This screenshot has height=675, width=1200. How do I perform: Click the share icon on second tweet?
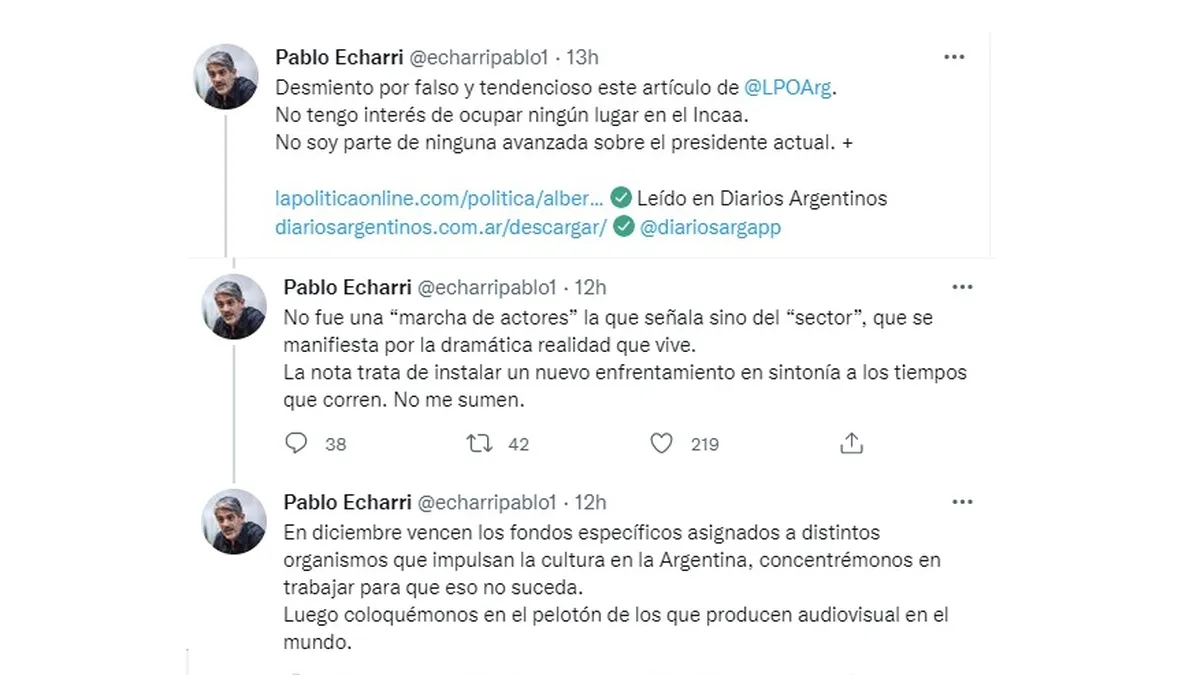(851, 443)
